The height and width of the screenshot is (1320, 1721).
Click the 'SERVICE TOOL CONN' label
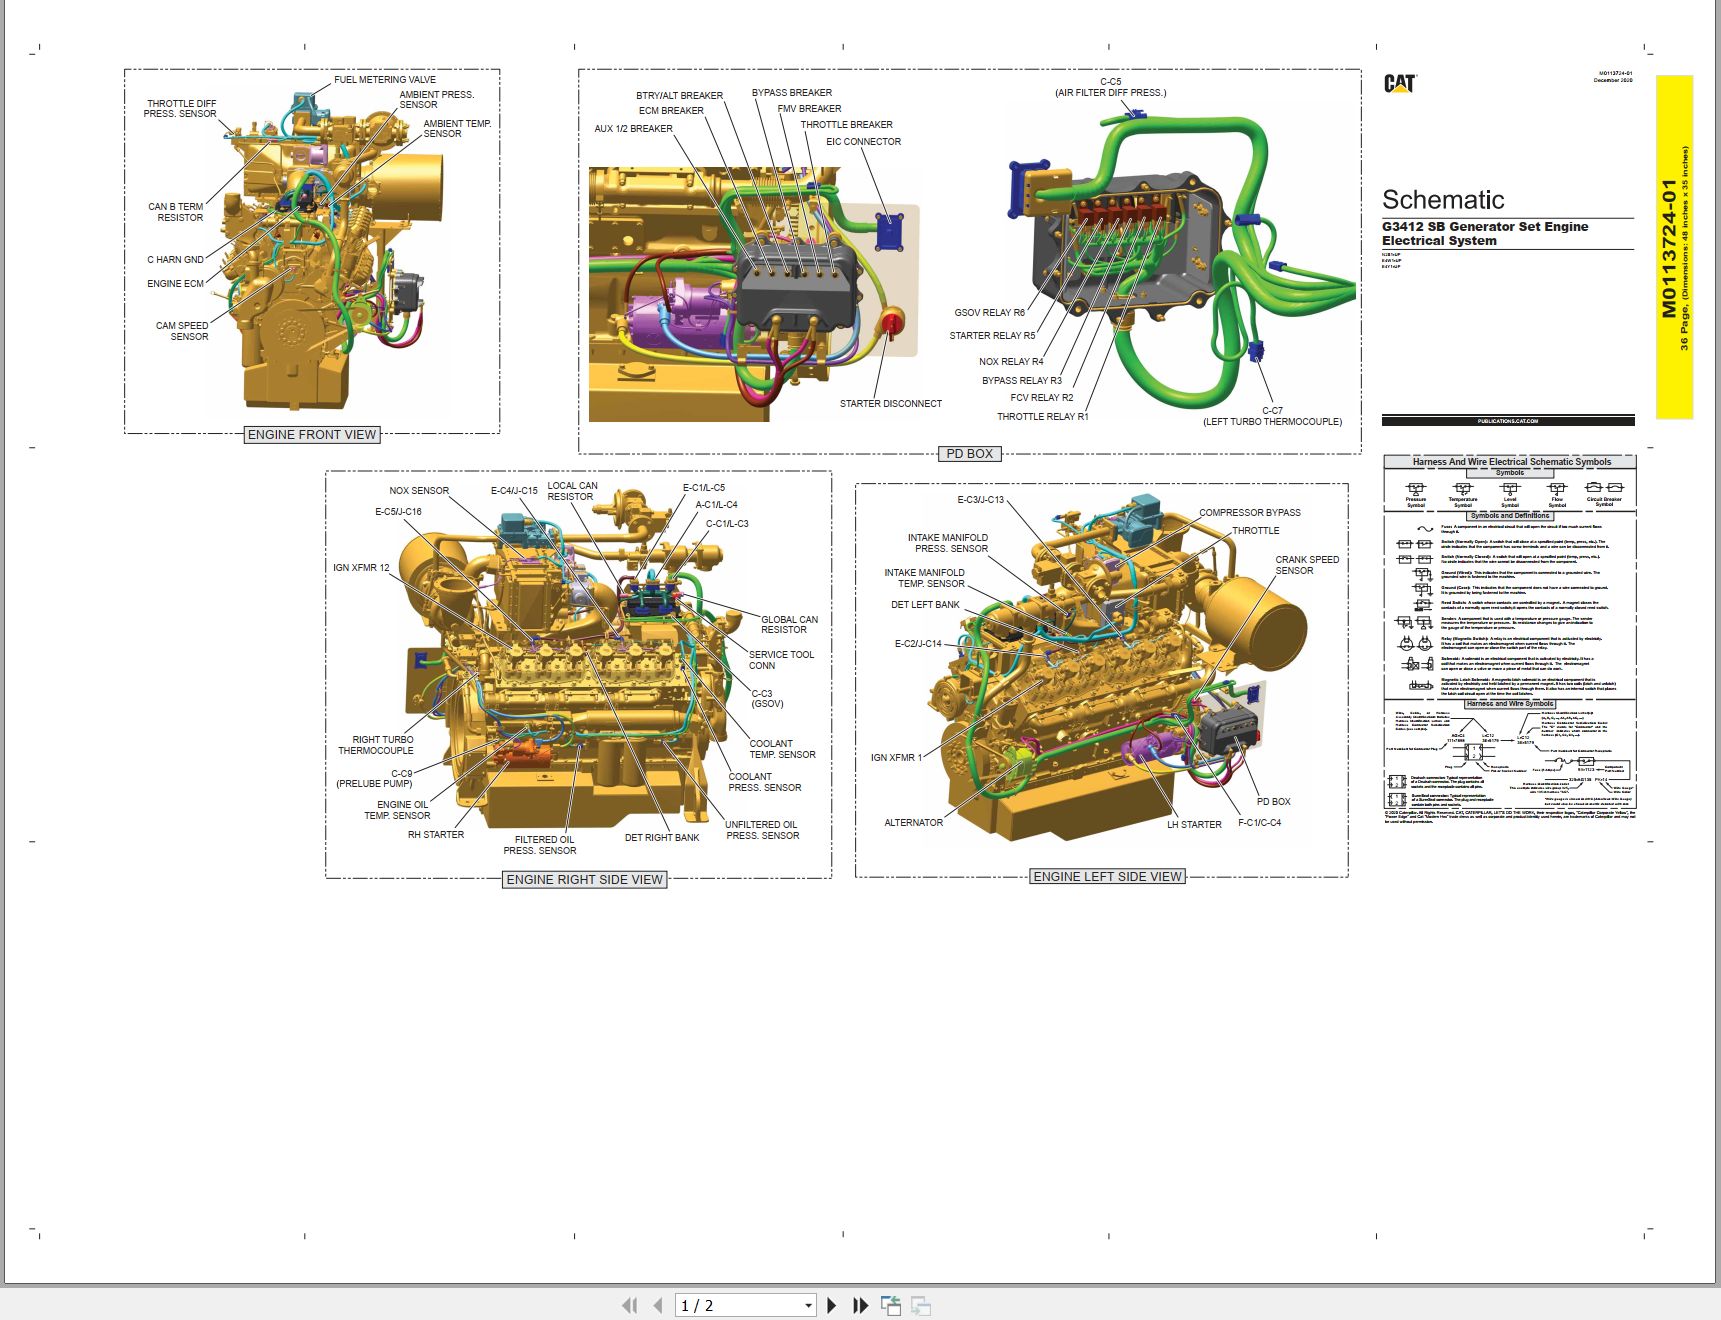pyautogui.click(x=781, y=660)
